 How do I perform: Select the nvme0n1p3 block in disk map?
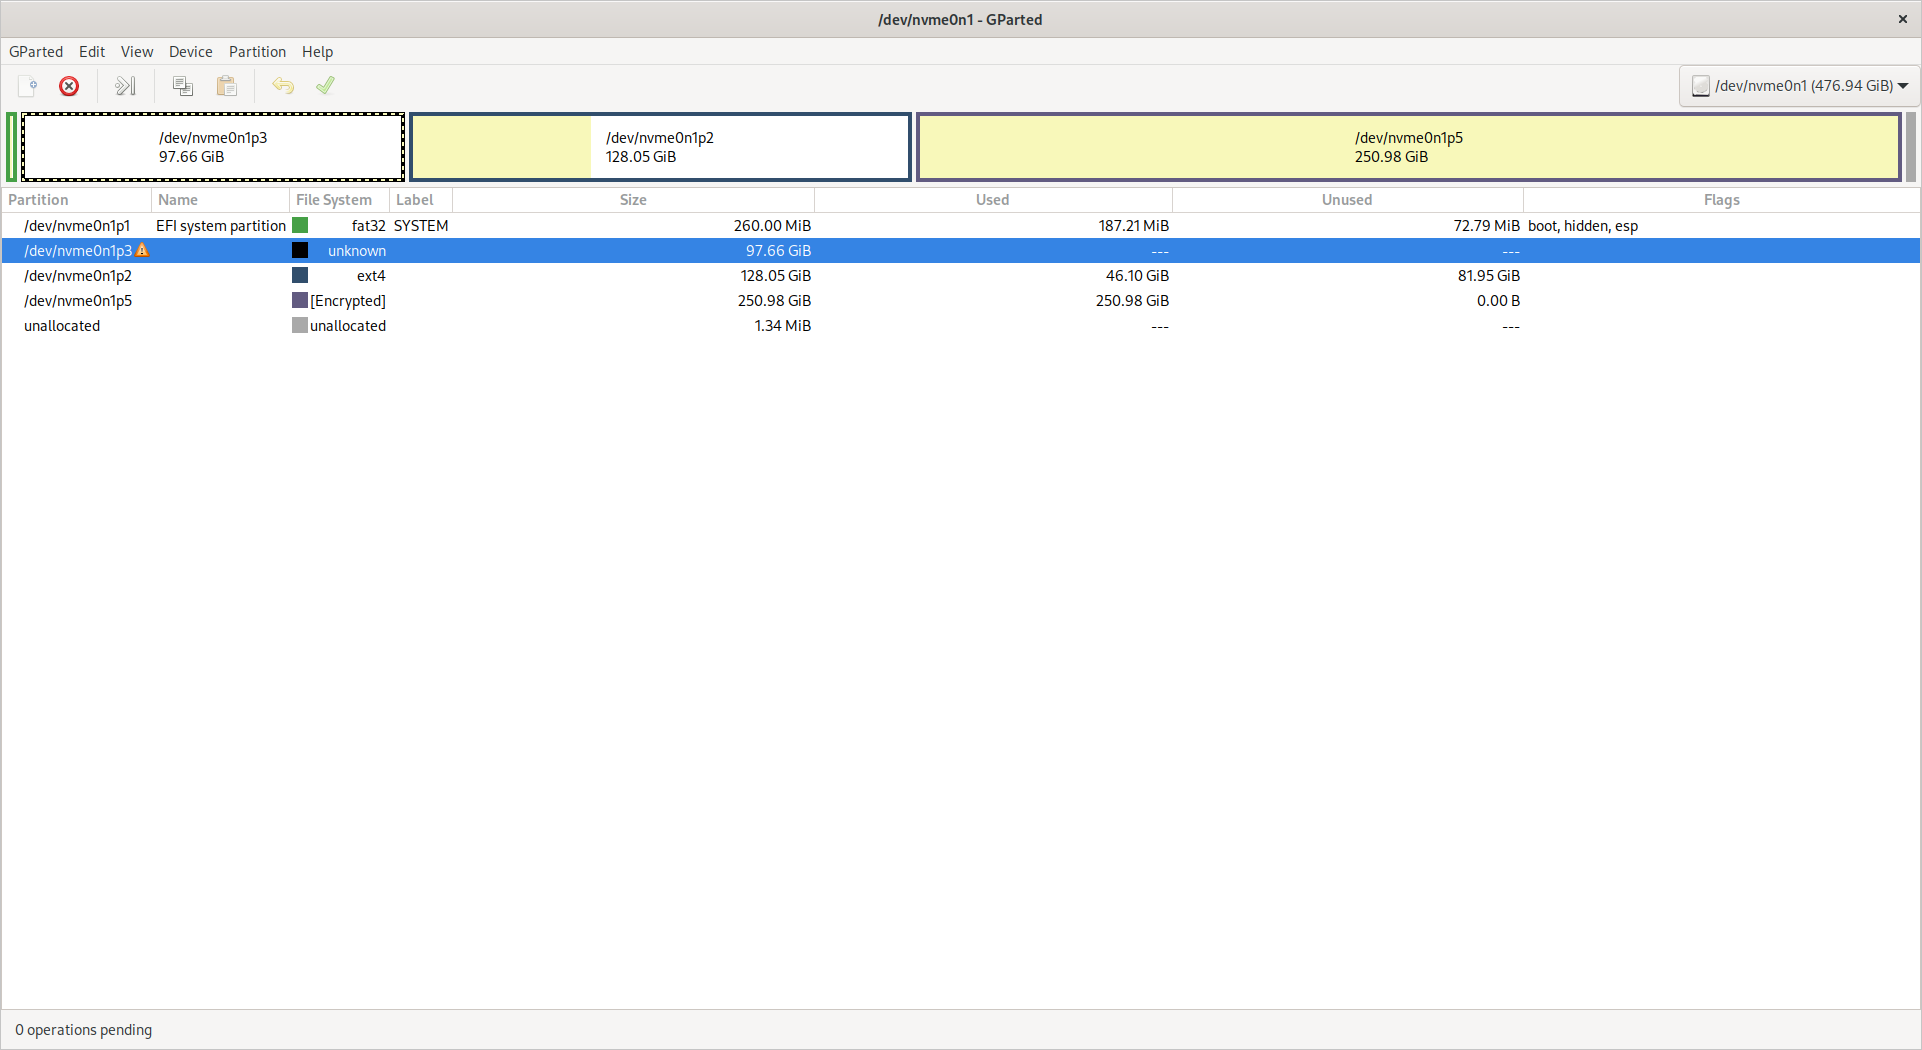[x=213, y=147]
